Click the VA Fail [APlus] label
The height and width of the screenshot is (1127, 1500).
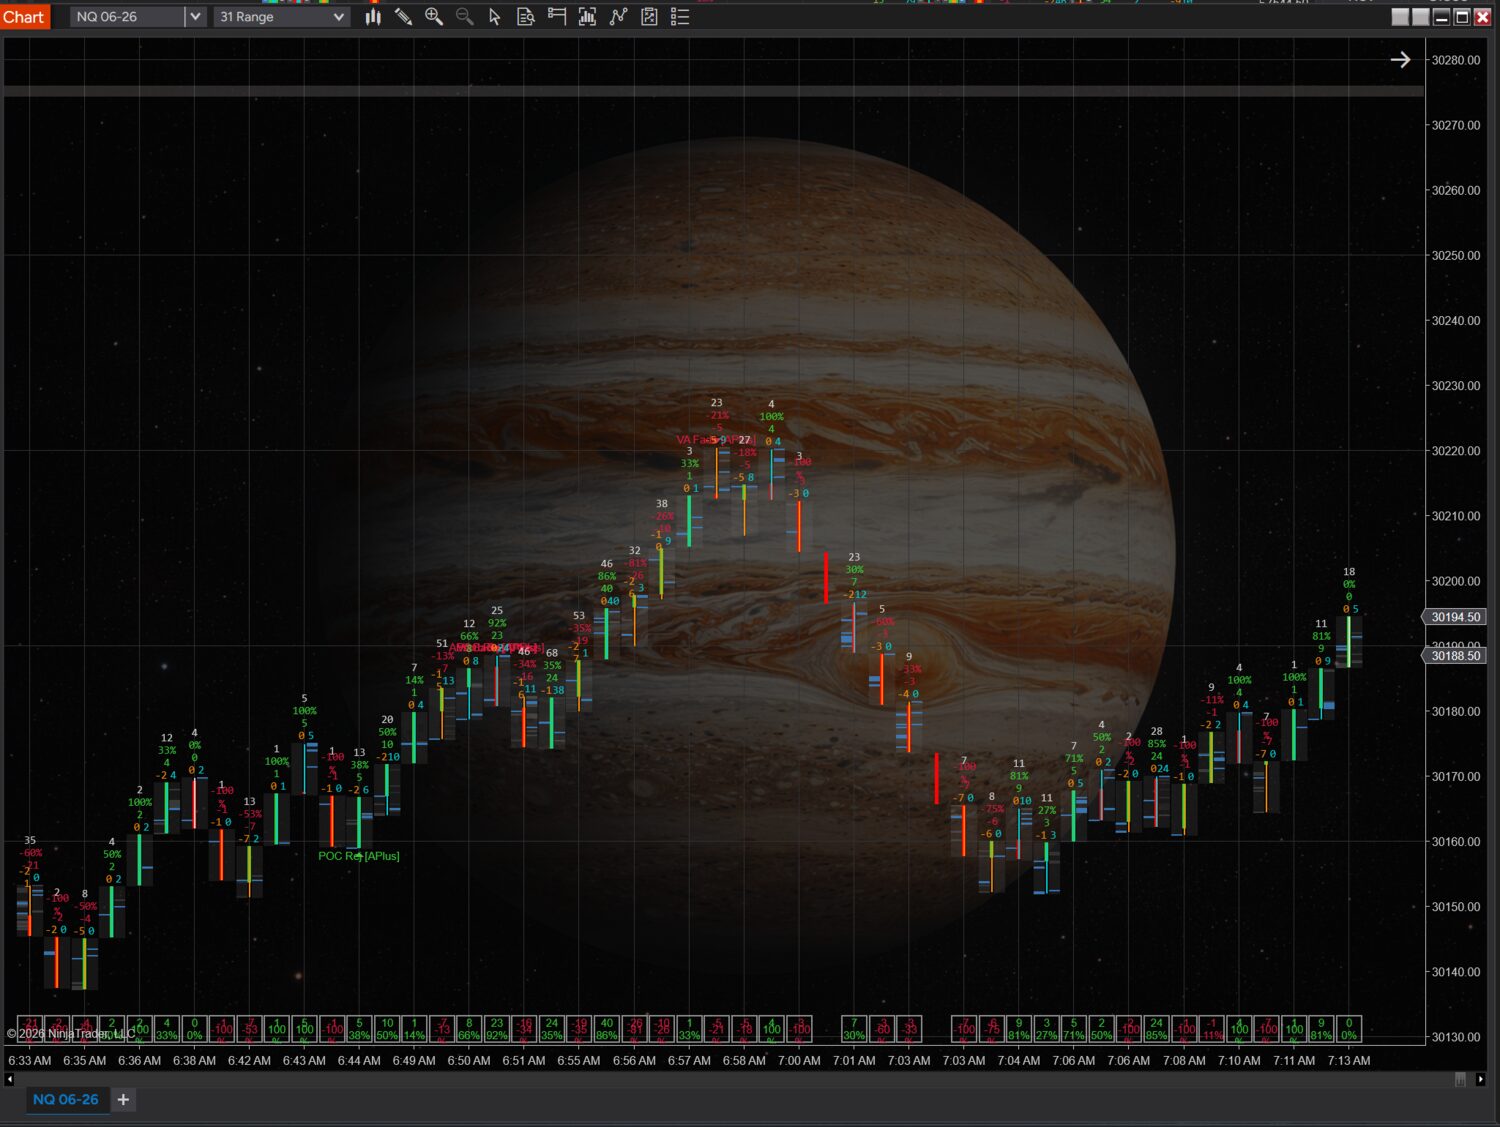(714, 440)
